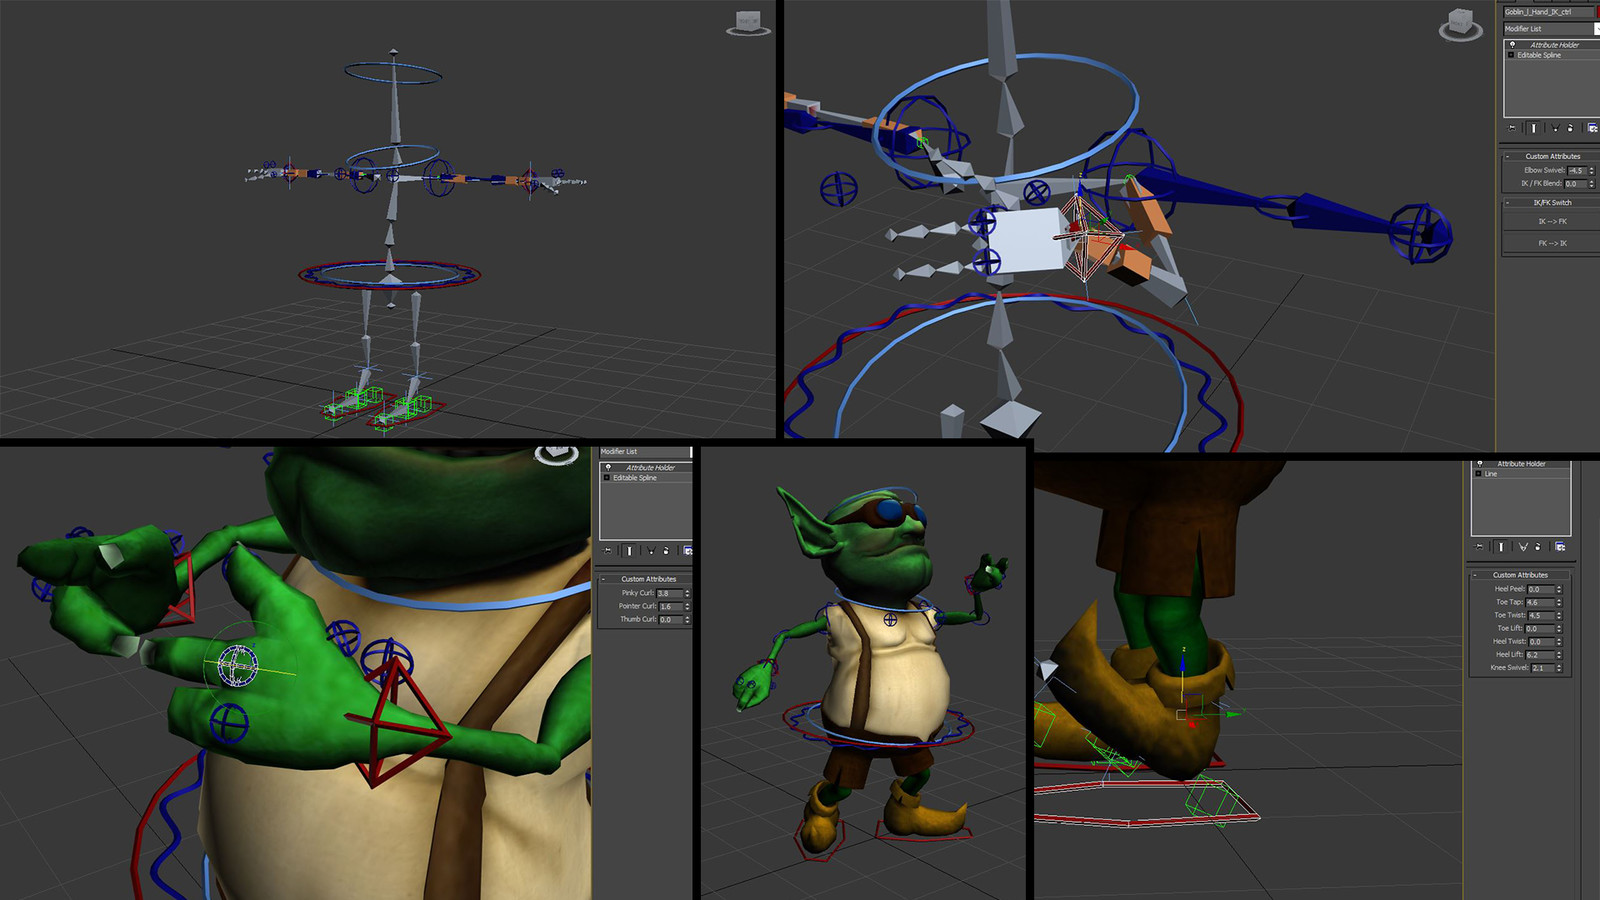This screenshot has width=1600, height=900.
Task: Click the Elbow Swivel value field
Action: [1577, 171]
